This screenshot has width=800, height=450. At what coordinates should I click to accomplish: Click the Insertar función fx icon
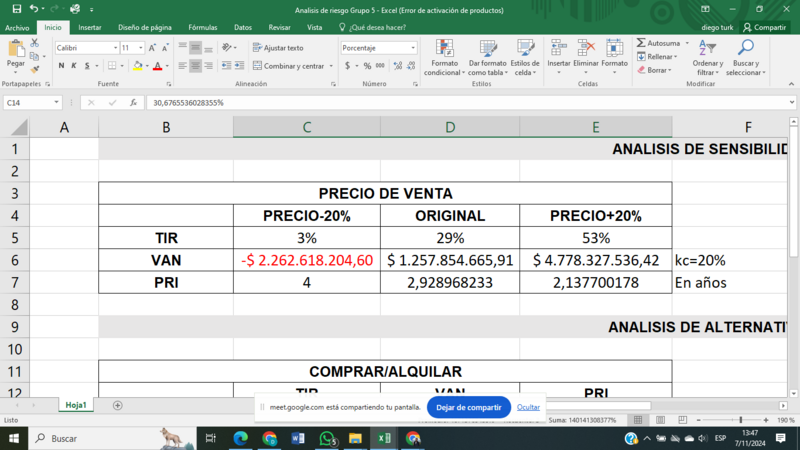pos(133,102)
